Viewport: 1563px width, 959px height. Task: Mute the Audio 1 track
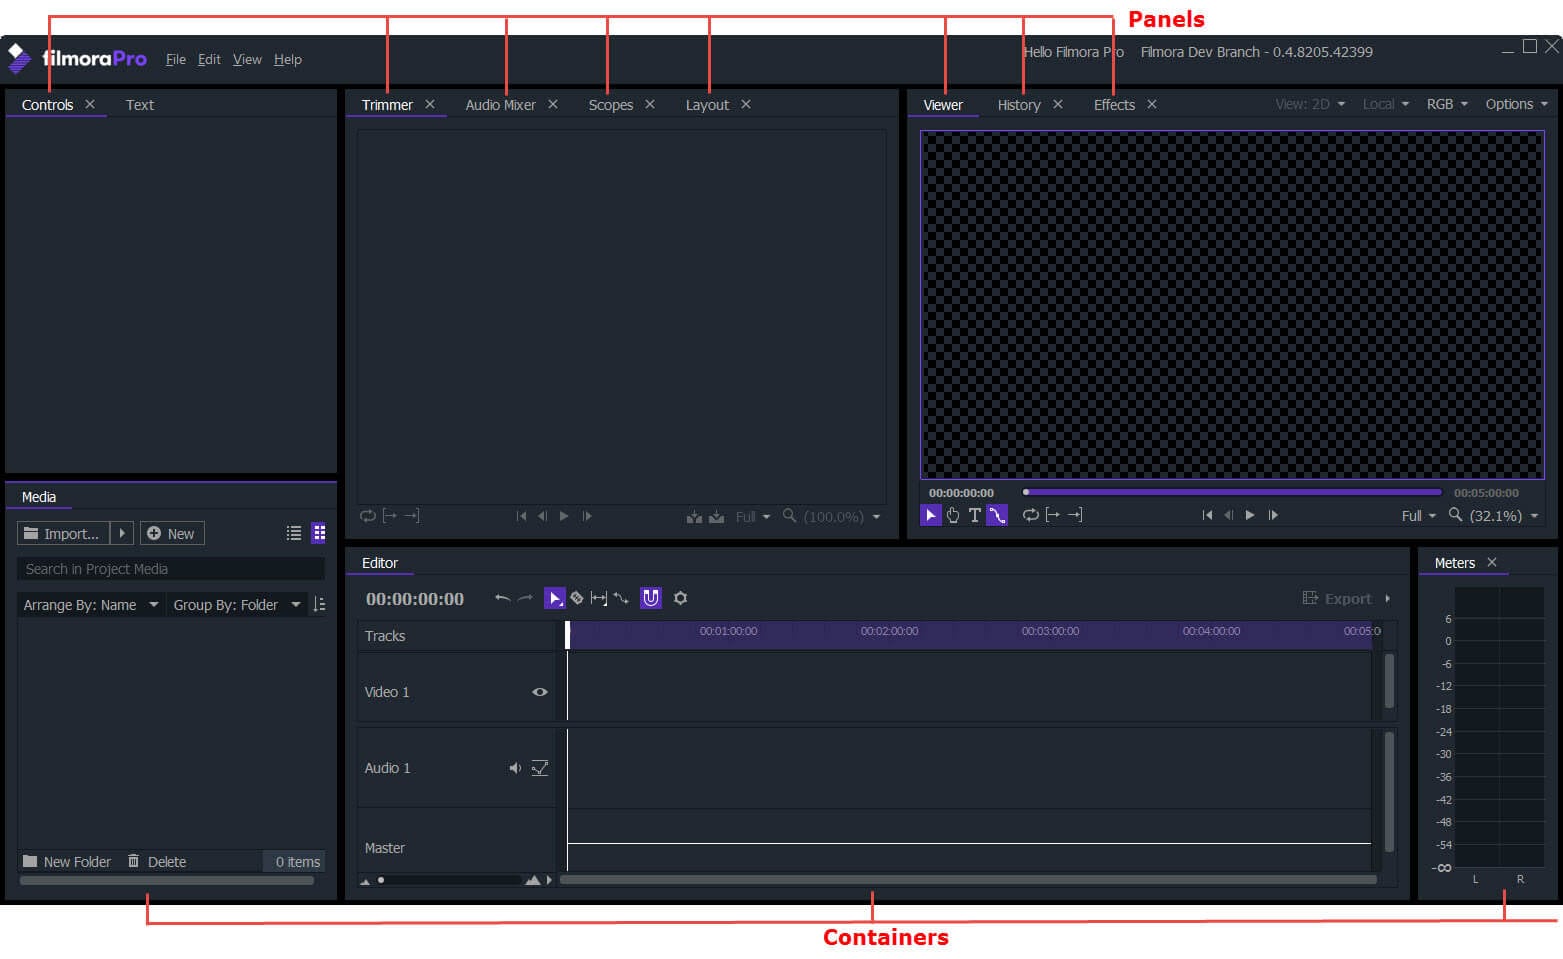(x=515, y=768)
